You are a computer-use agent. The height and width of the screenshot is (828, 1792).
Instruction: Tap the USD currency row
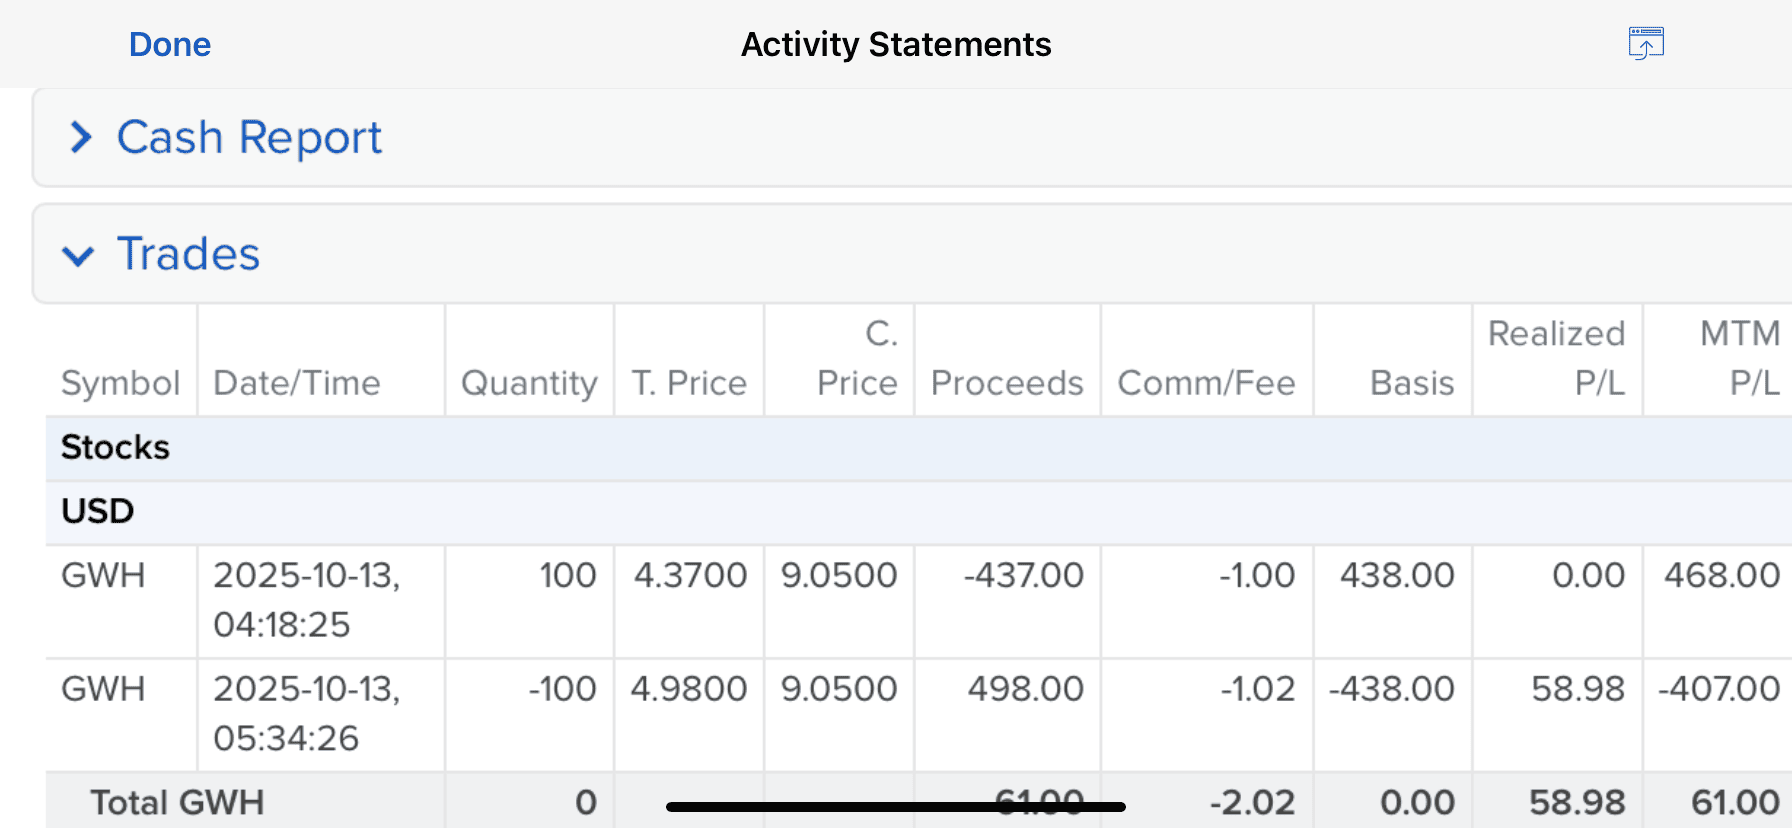[98, 512]
